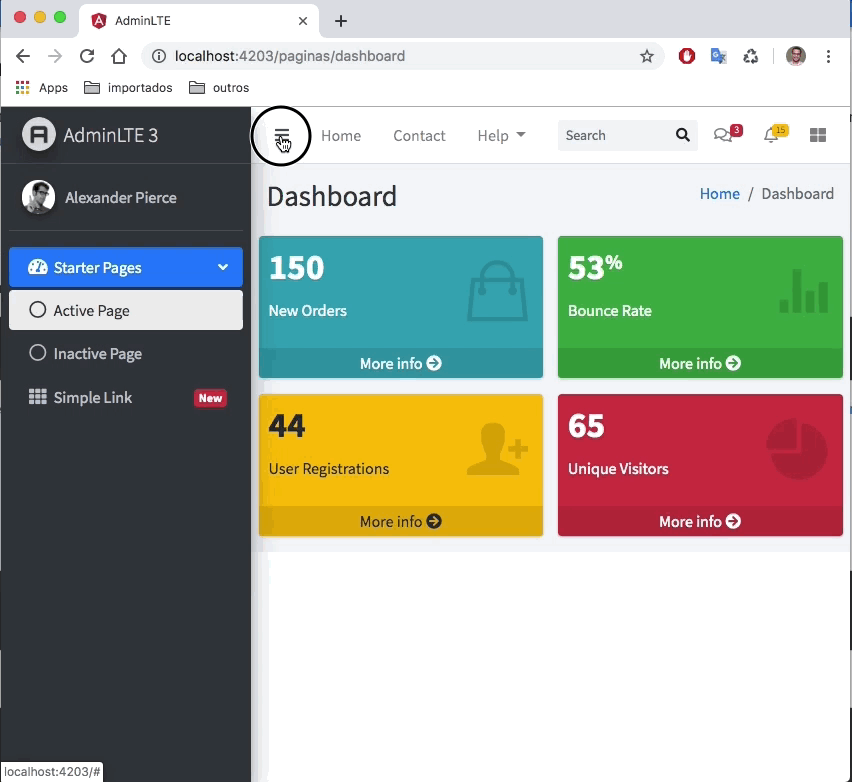Click the browser forward arrow
This screenshot has height=782, width=852.
pos(55,56)
